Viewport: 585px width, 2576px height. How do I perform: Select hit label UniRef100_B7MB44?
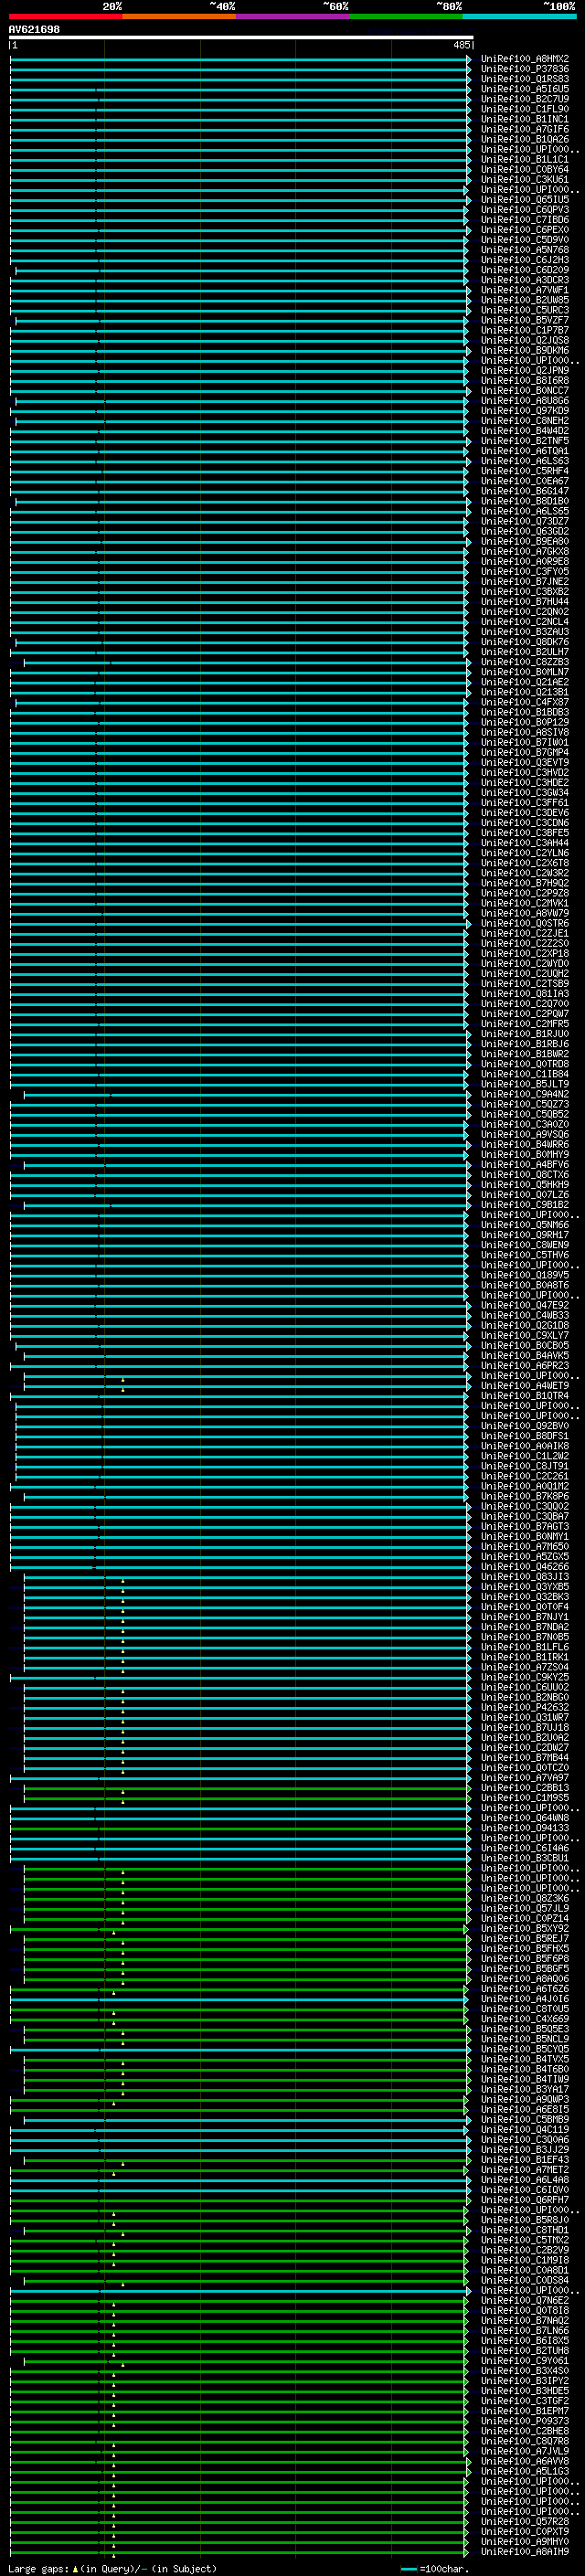coord(524,1757)
